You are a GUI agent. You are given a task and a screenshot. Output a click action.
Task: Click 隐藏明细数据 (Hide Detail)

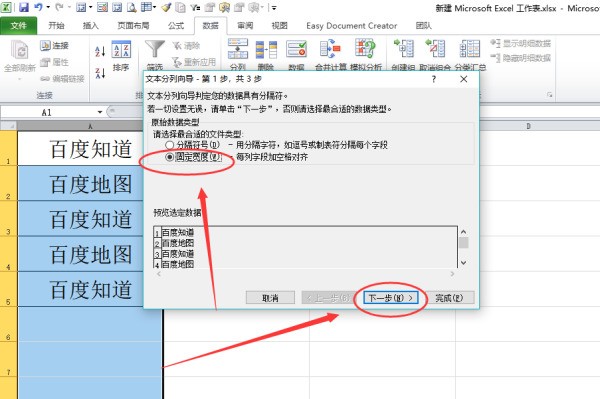521,58
